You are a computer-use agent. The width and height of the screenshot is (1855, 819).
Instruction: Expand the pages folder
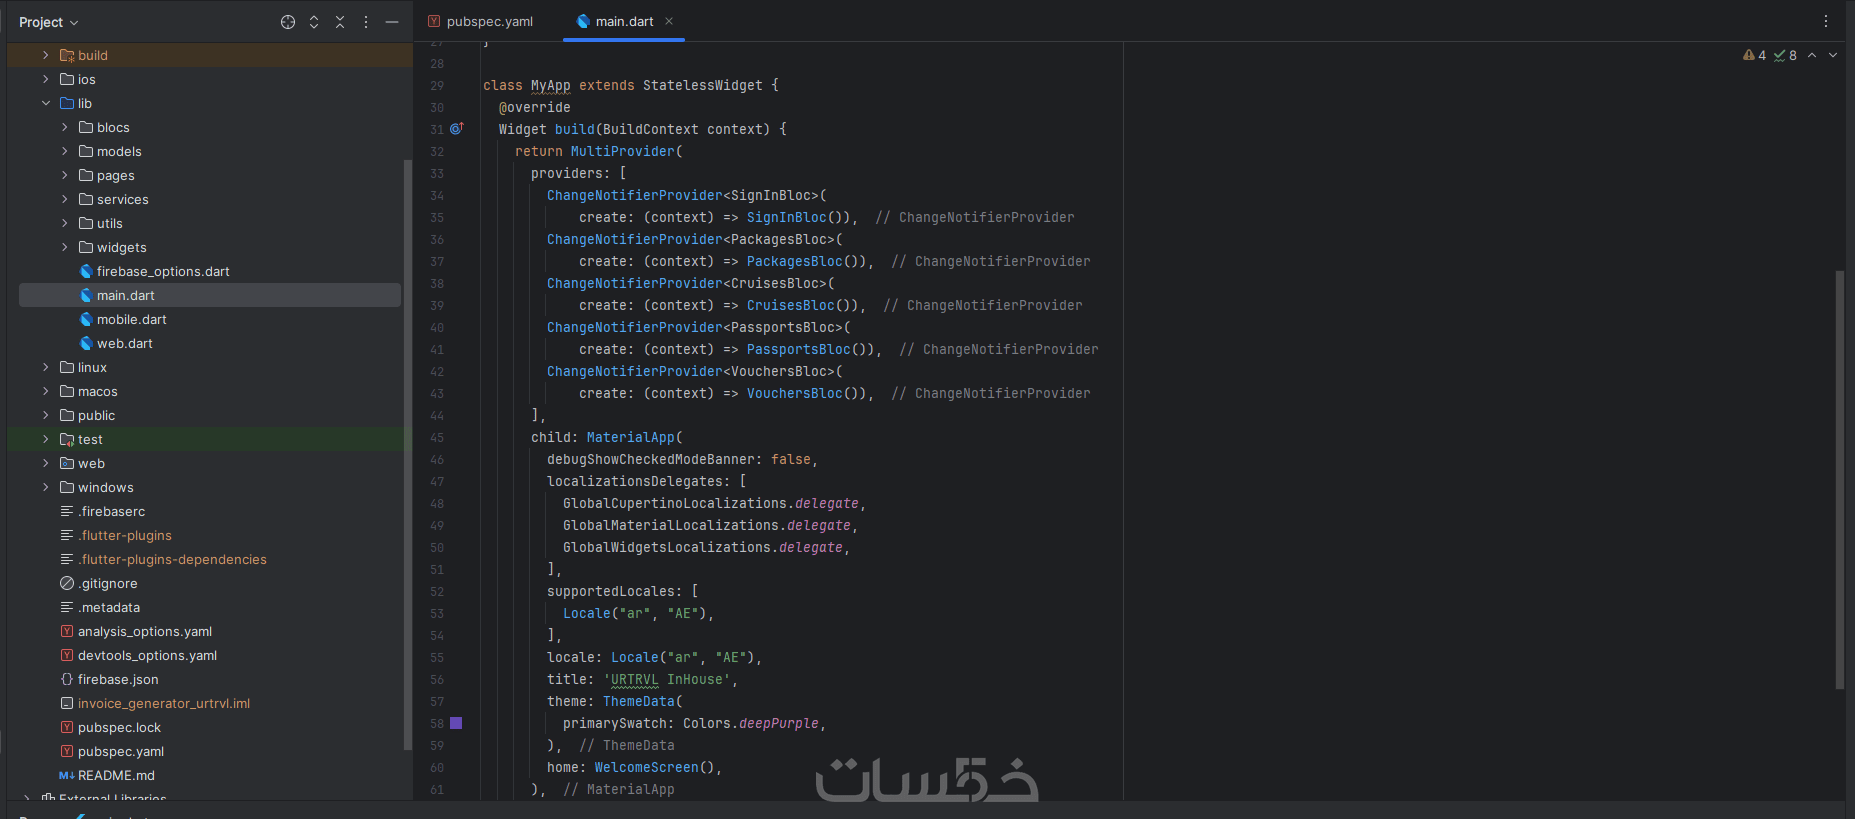pos(65,175)
